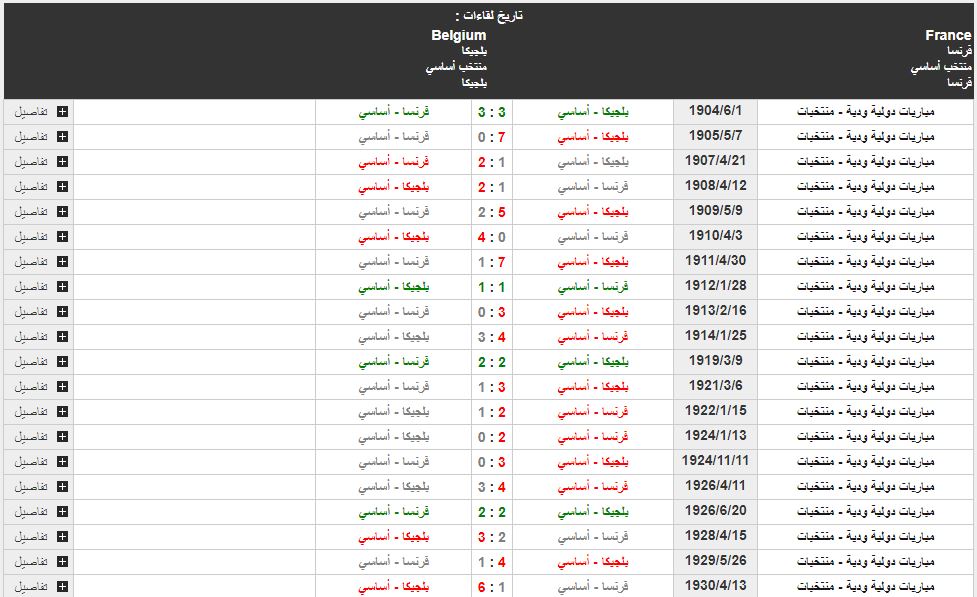Expand the plus icon for the 1914/1/25 match

tap(62, 337)
